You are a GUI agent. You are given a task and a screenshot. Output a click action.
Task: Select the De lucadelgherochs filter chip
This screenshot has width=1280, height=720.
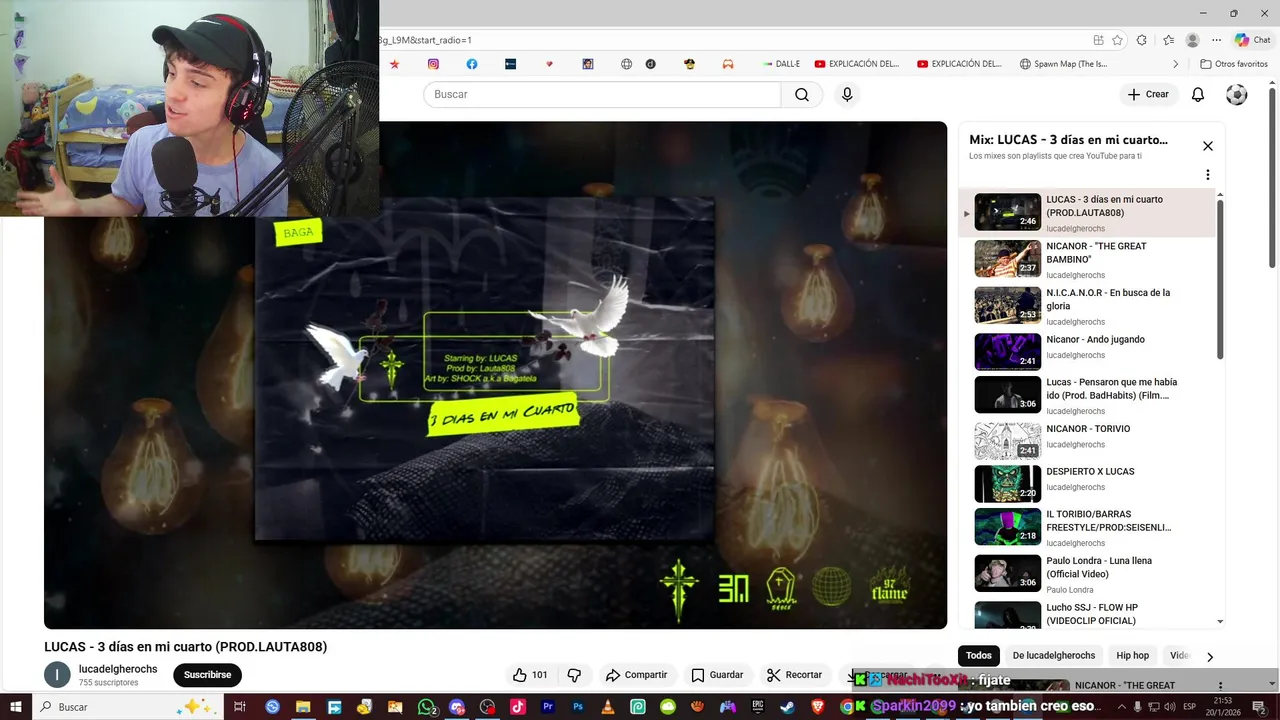(x=1054, y=656)
